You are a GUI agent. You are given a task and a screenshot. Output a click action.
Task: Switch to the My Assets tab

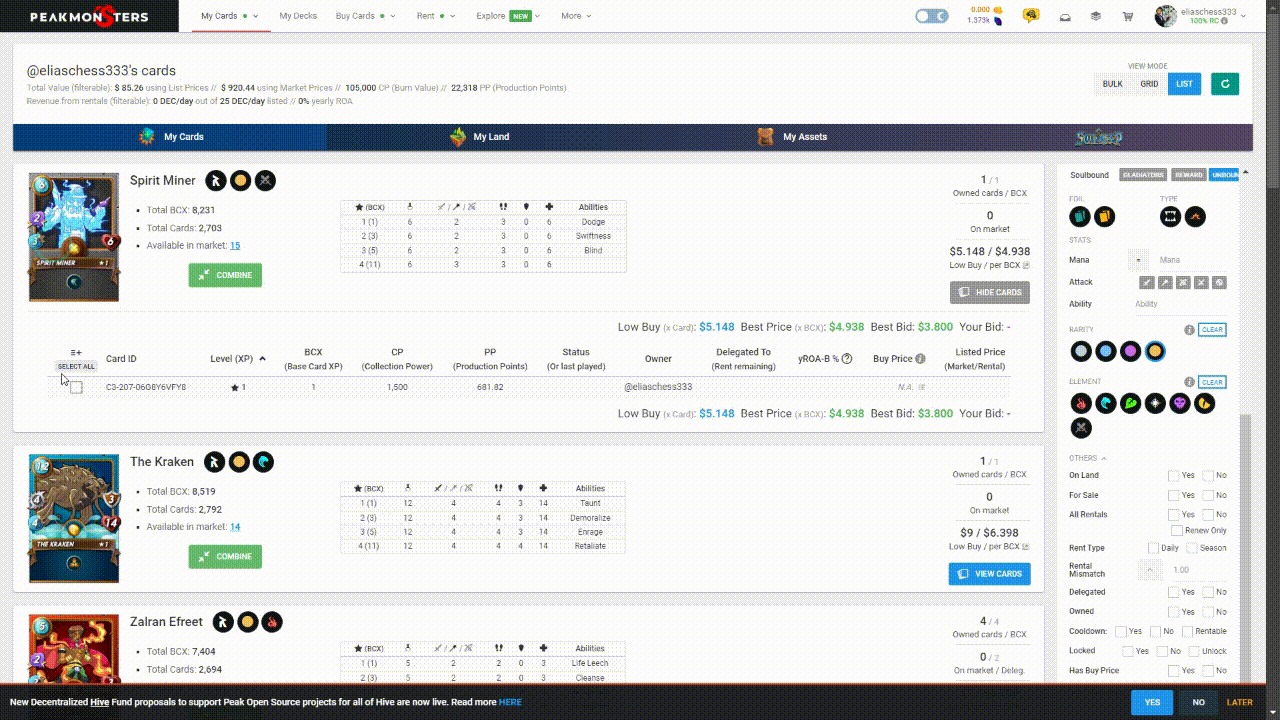click(x=792, y=137)
